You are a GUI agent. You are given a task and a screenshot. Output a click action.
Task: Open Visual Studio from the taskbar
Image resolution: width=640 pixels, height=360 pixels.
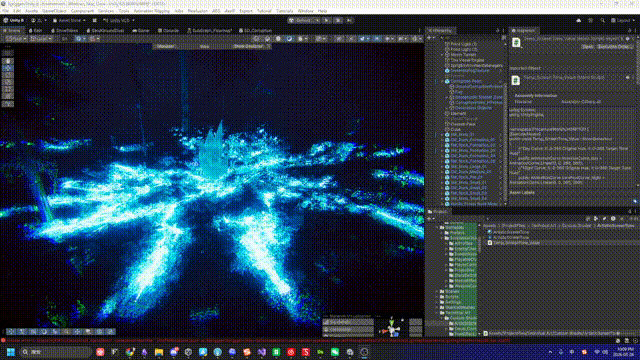pos(262,352)
